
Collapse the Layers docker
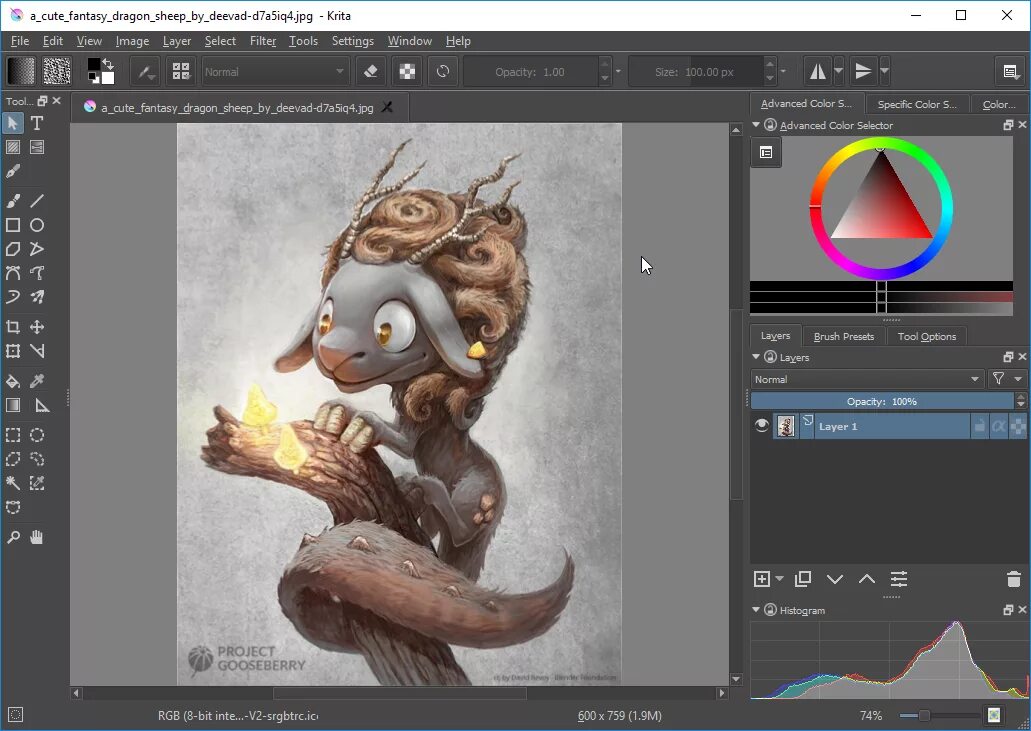(756, 356)
